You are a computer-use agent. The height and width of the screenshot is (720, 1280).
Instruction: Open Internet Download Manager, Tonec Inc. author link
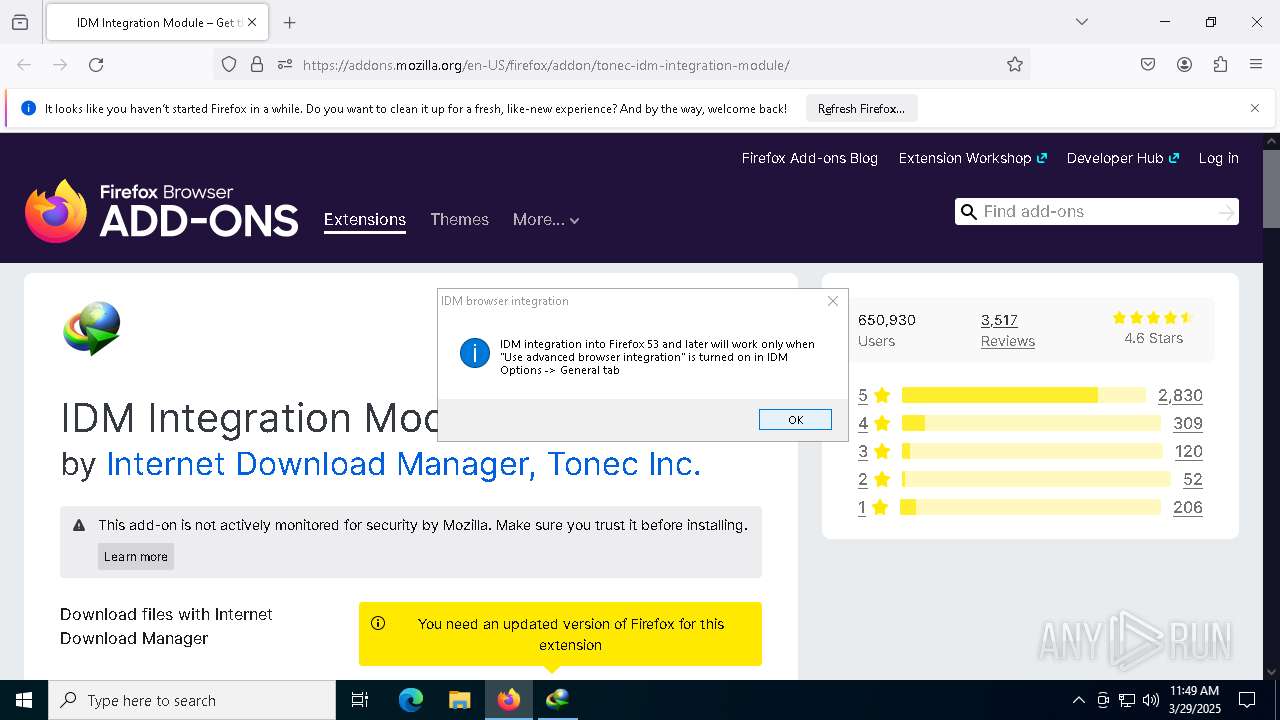403,464
